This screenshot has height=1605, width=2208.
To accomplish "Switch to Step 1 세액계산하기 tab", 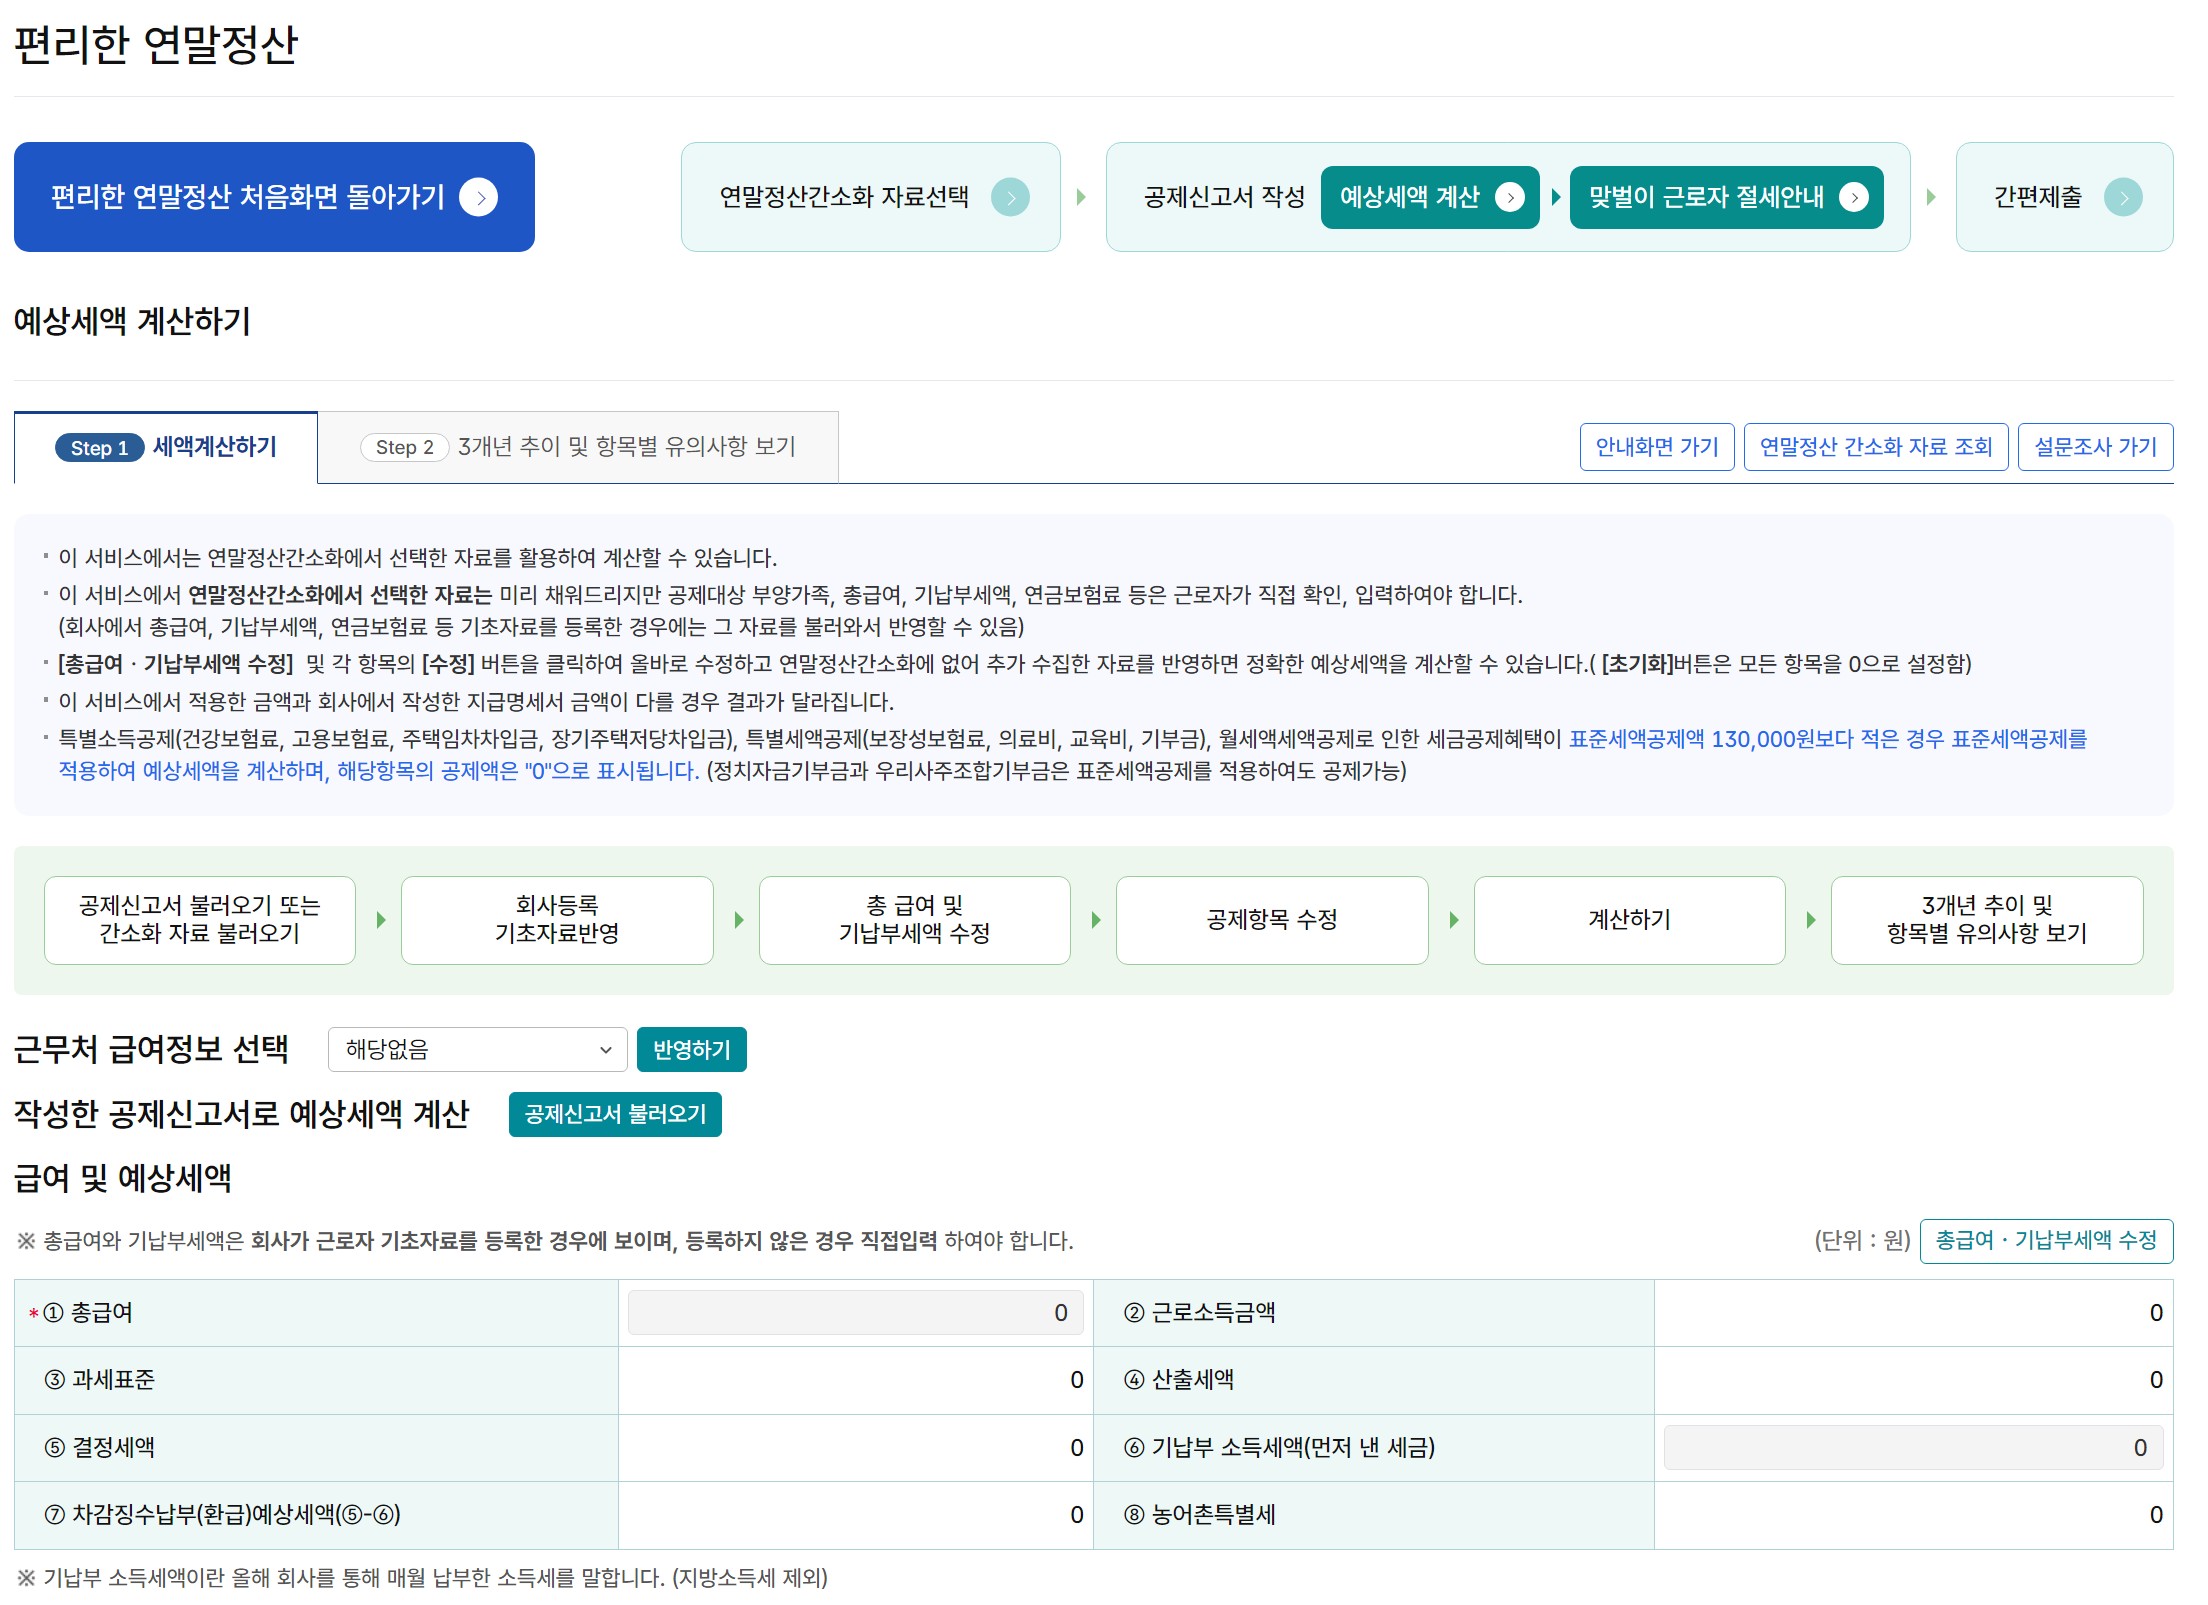I will (166, 447).
